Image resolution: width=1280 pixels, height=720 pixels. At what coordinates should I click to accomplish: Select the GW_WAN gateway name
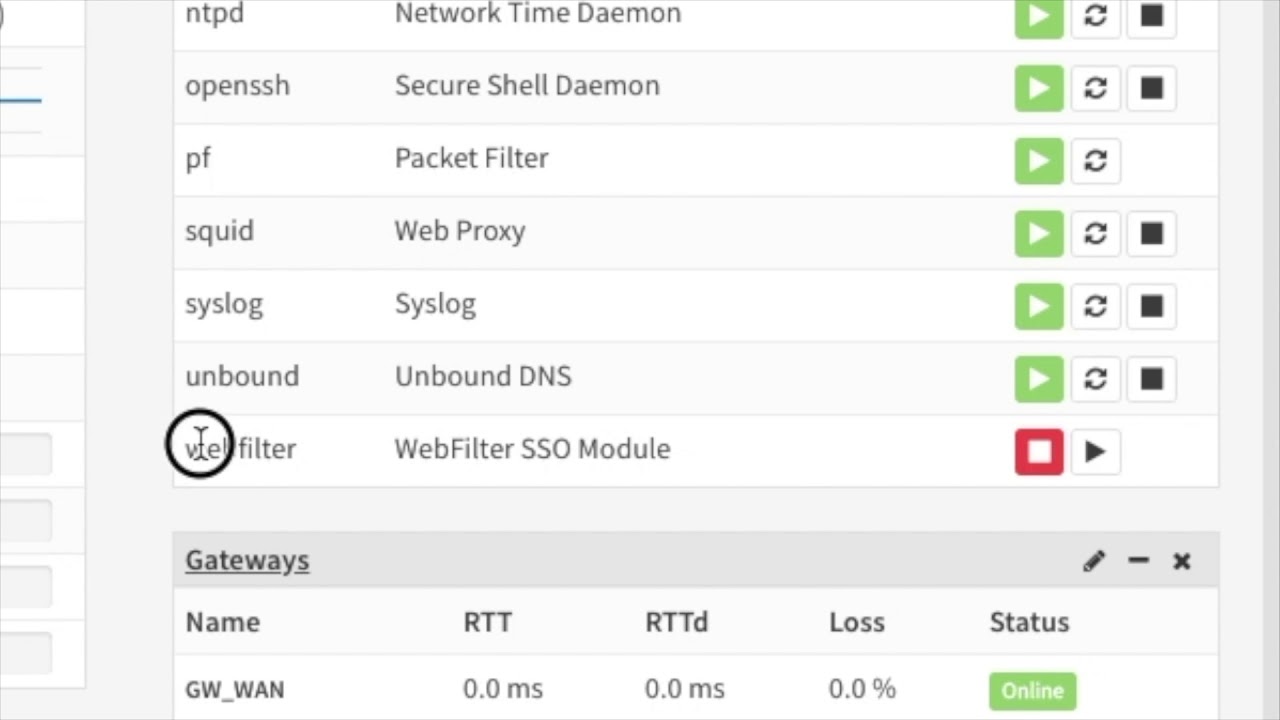(x=235, y=690)
